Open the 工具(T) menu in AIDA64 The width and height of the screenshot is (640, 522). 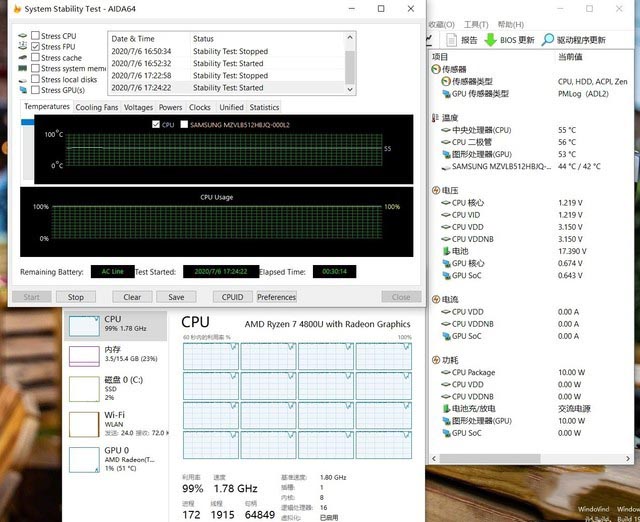476,24
